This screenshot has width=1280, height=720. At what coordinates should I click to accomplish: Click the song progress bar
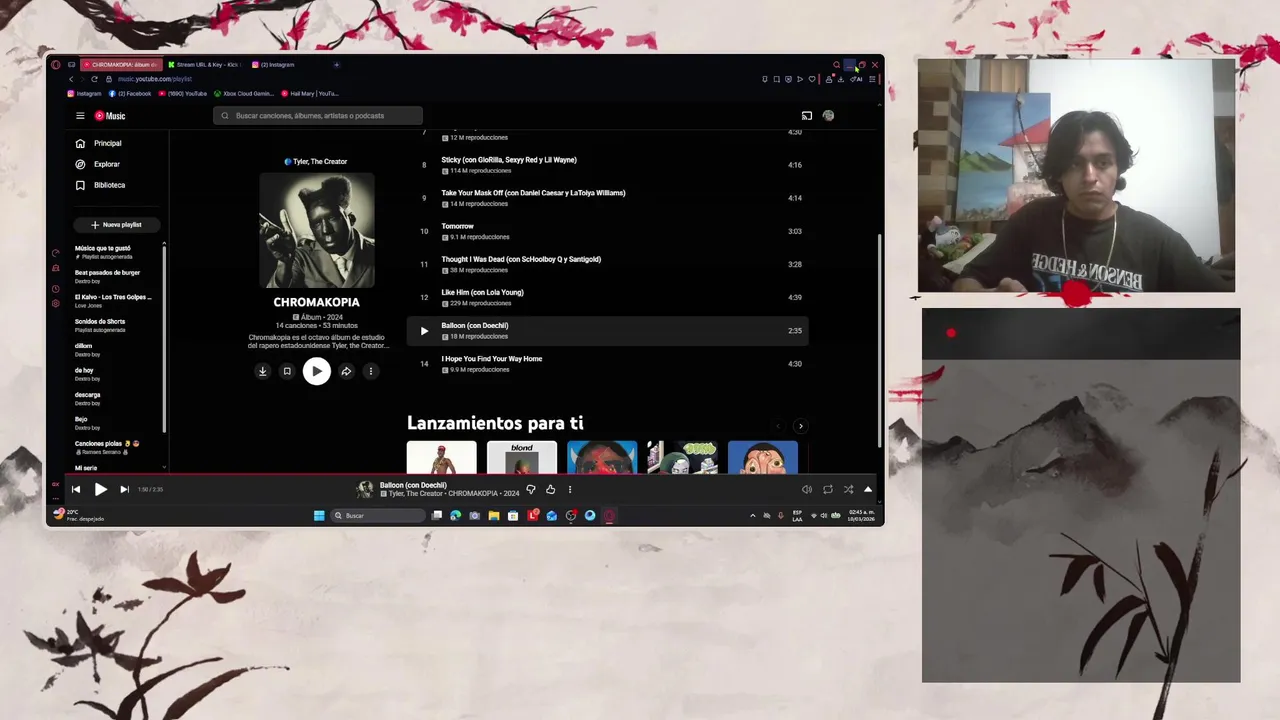(471, 475)
